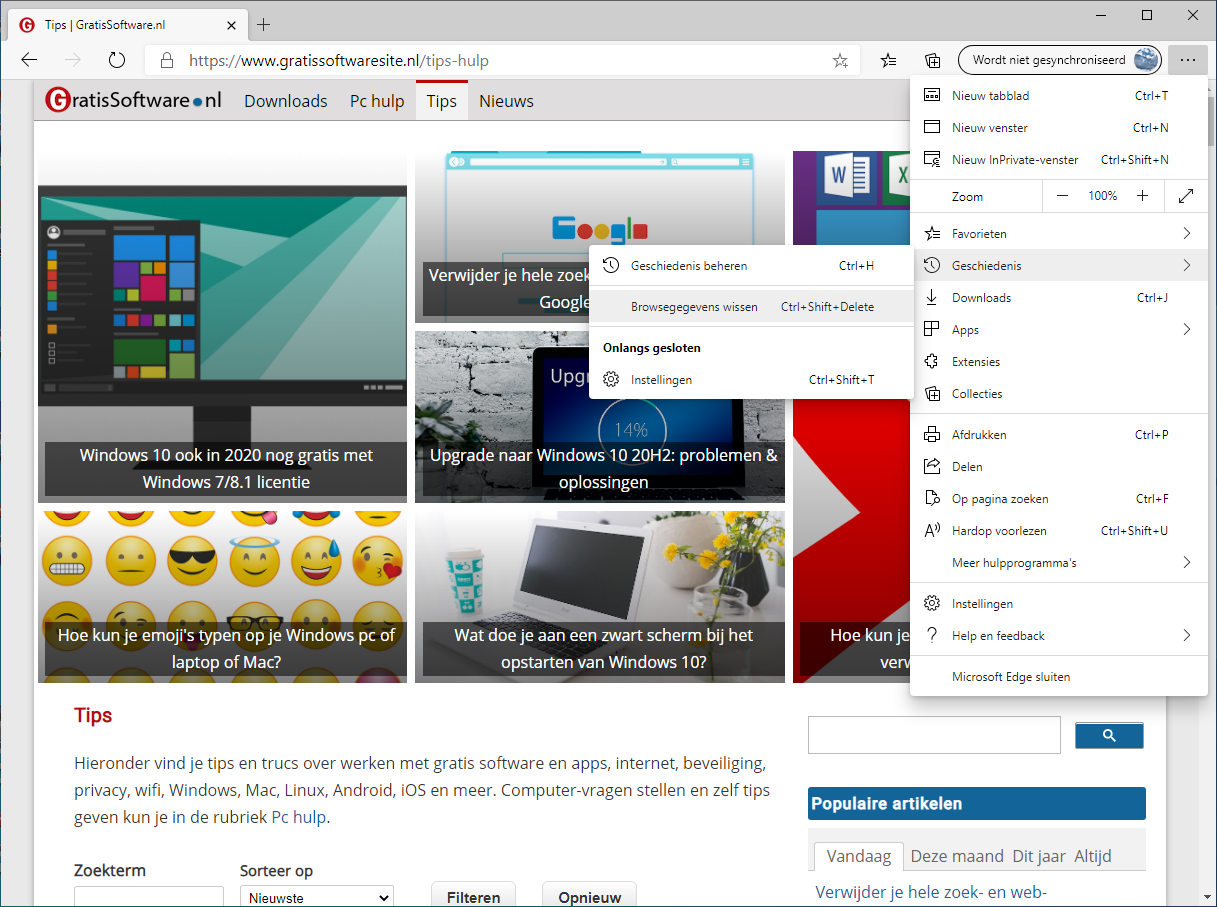Expand the Favorieten submenu
The image size is (1217, 907).
(x=1059, y=234)
